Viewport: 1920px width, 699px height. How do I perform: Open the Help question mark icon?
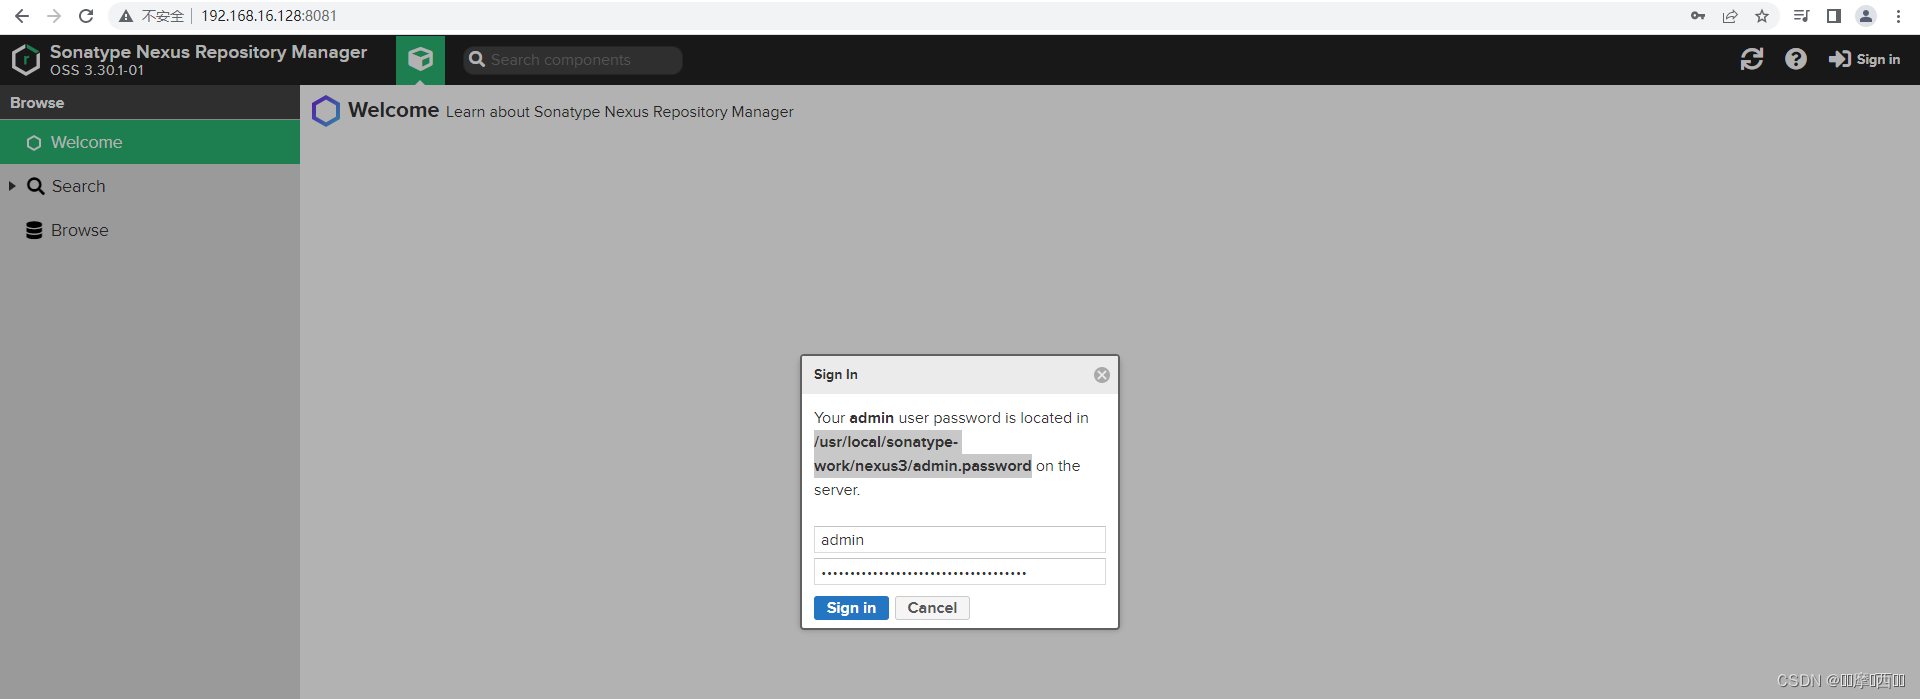coord(1796,60)
